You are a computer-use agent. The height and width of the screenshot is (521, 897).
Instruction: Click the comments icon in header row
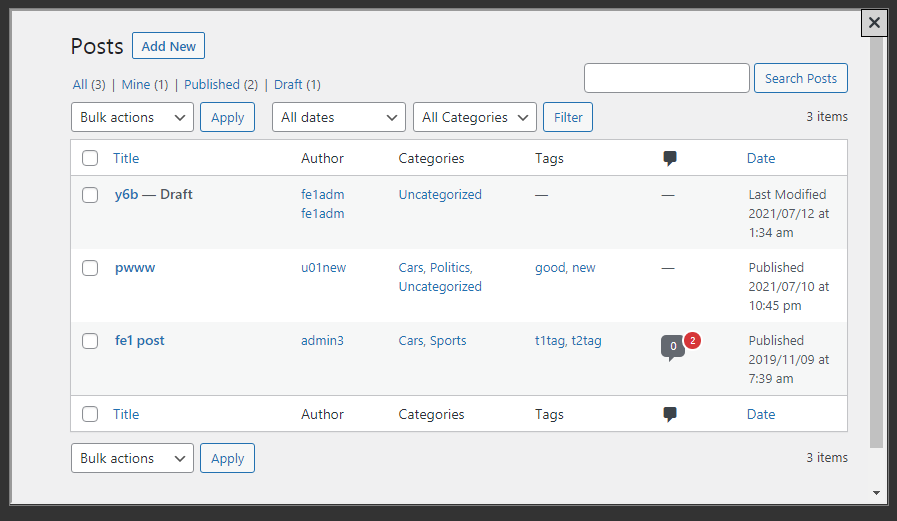point(670,158)
